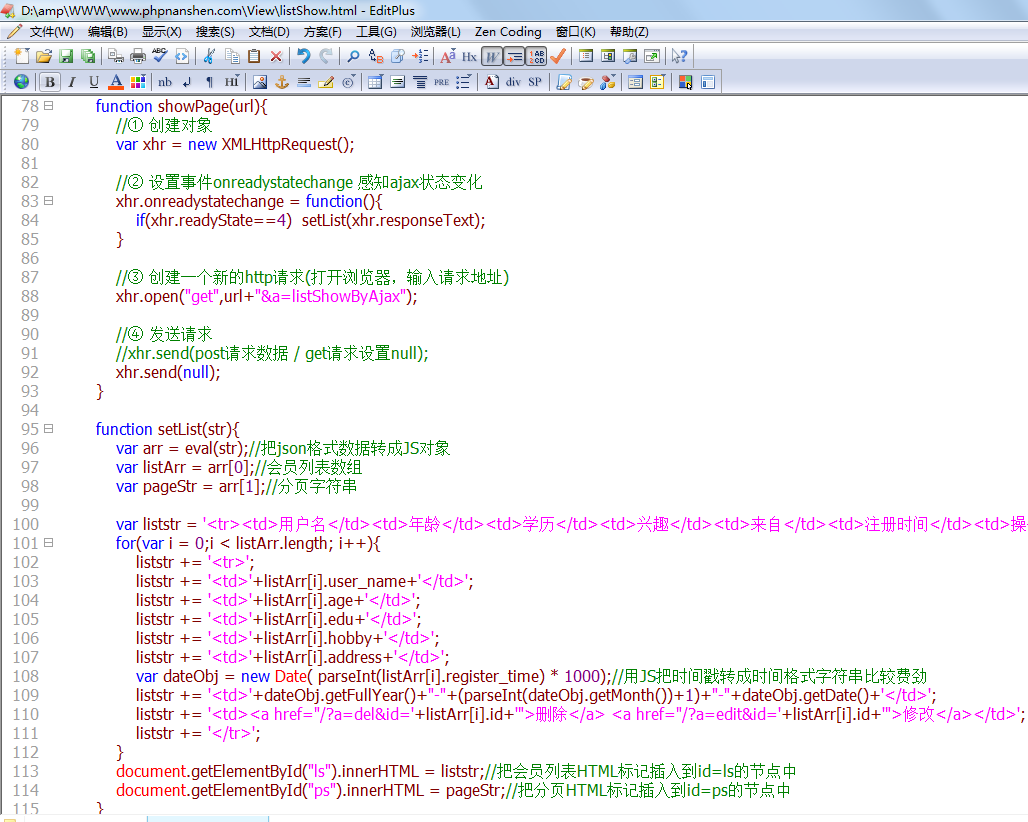The image size is (1028, 822).
Task: Open 编辑(B) menu
Action: tap(108, 32)
